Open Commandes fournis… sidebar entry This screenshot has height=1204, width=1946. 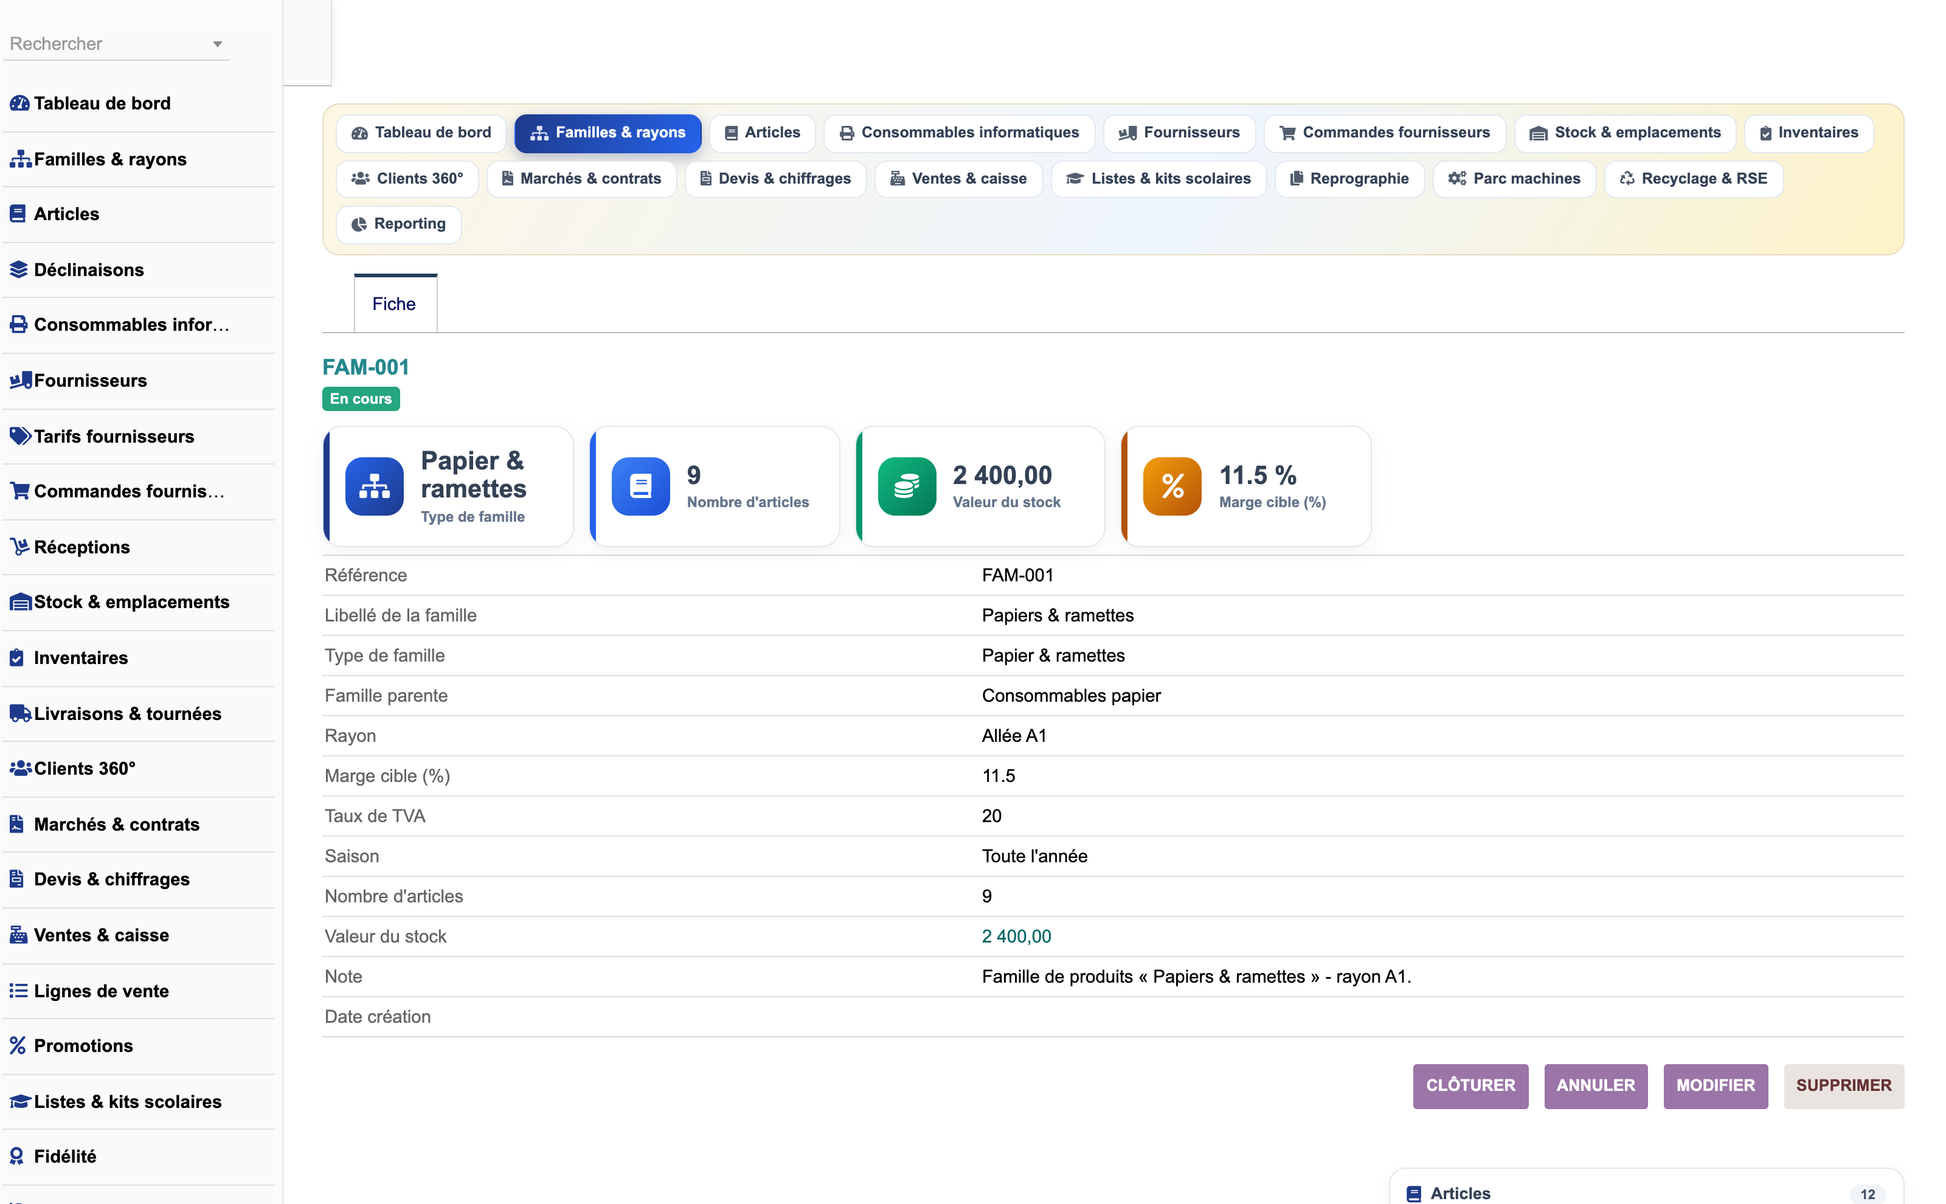[x=139, y=492]
